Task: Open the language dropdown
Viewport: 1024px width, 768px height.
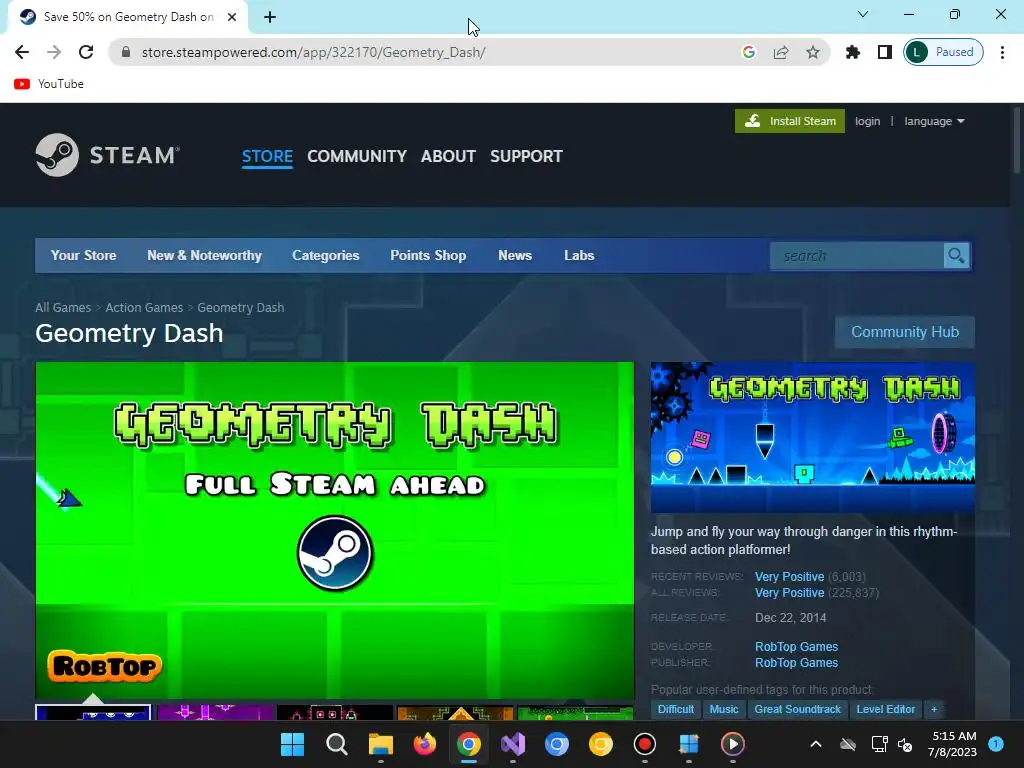Action: (x=934, y=121)
